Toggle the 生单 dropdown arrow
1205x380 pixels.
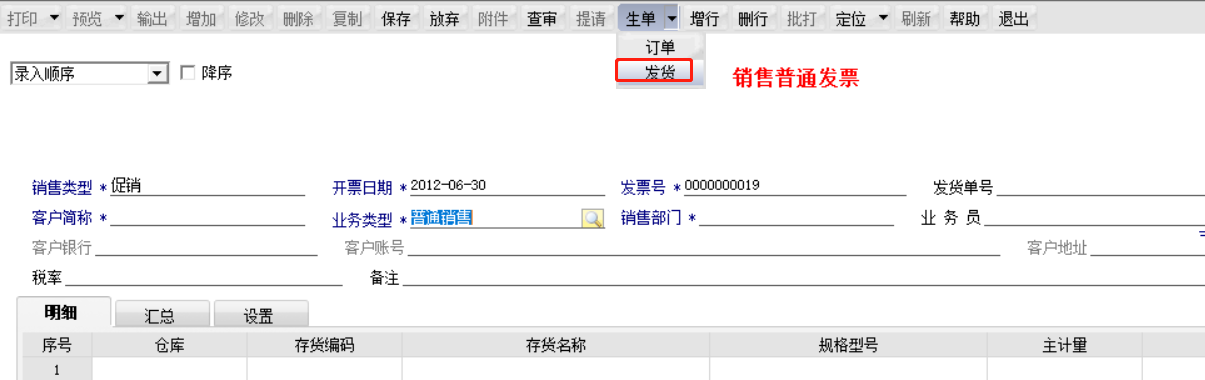672,19
